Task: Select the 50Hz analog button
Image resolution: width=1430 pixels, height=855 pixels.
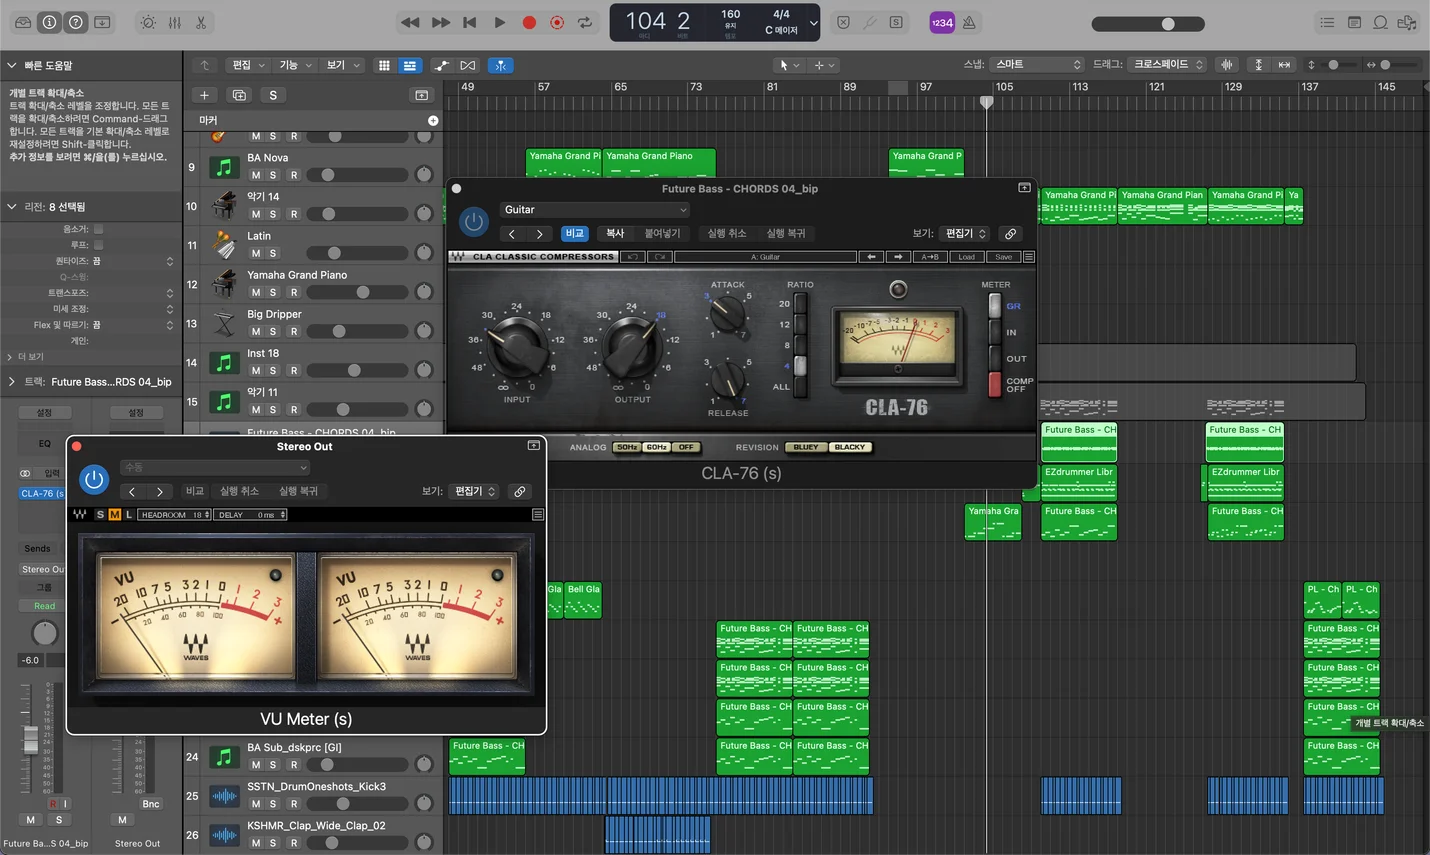Action: [627, 447]
